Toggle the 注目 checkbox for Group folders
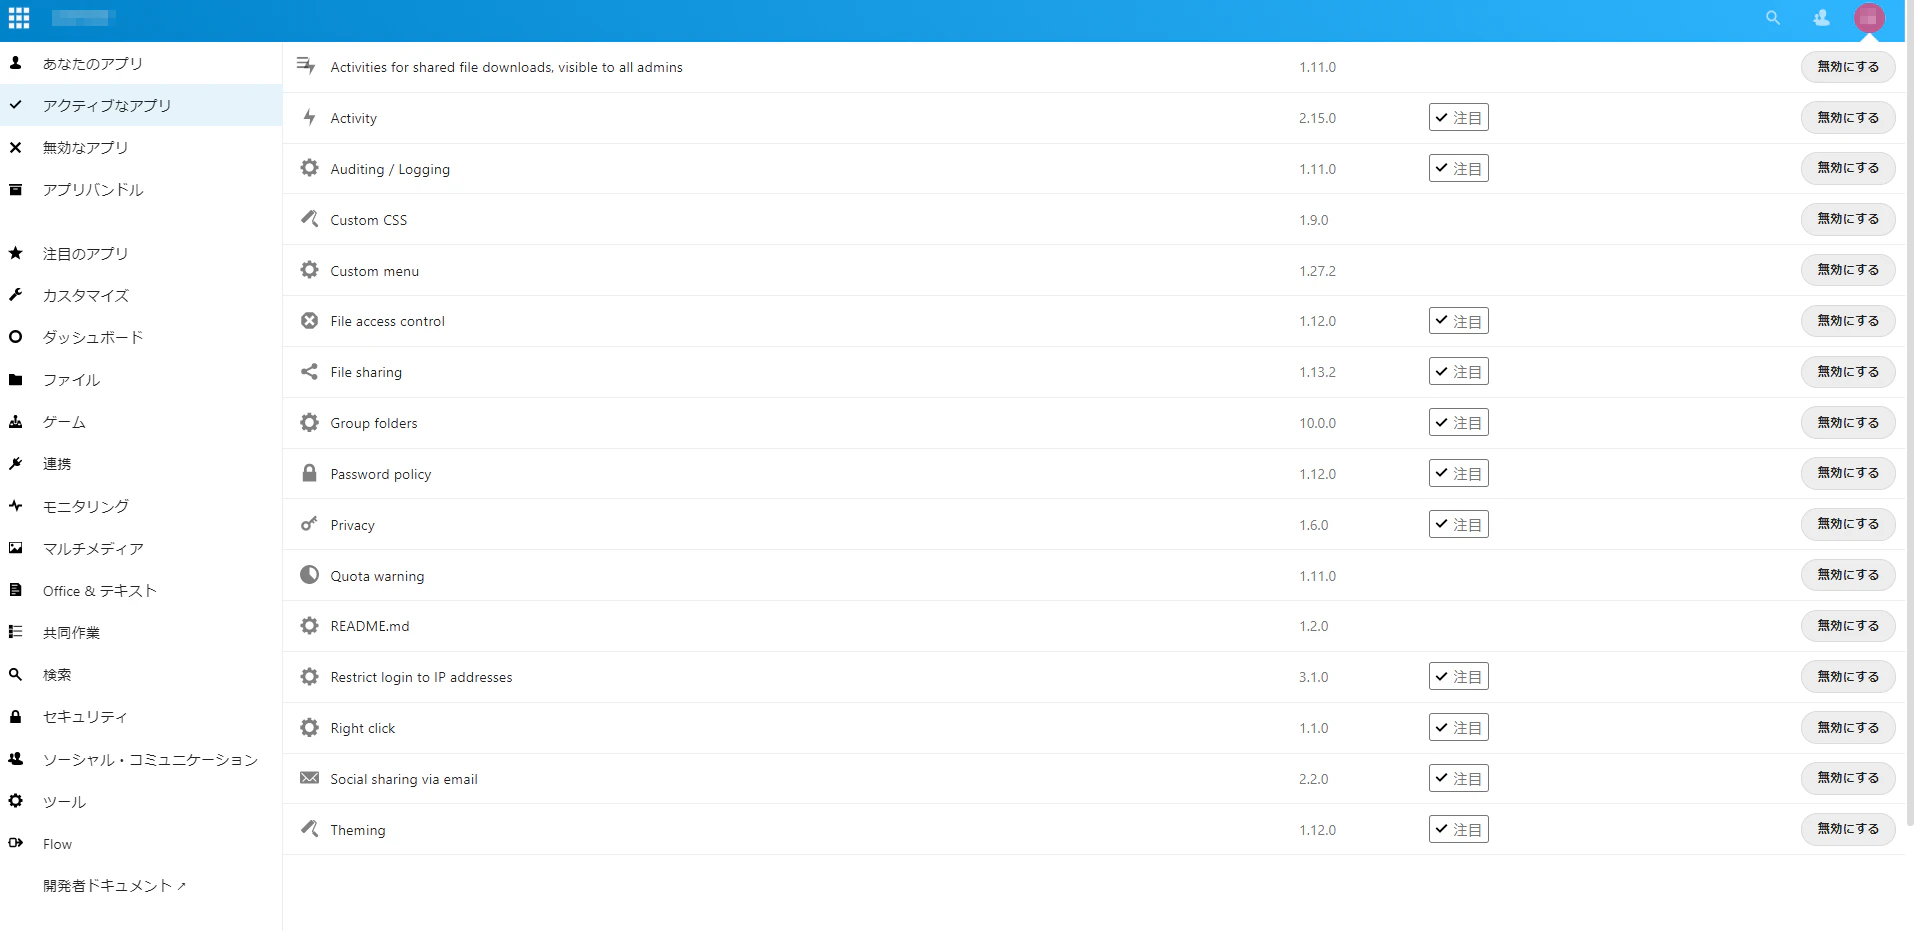The image size is (1915, 941). [x=1458, y=422]
